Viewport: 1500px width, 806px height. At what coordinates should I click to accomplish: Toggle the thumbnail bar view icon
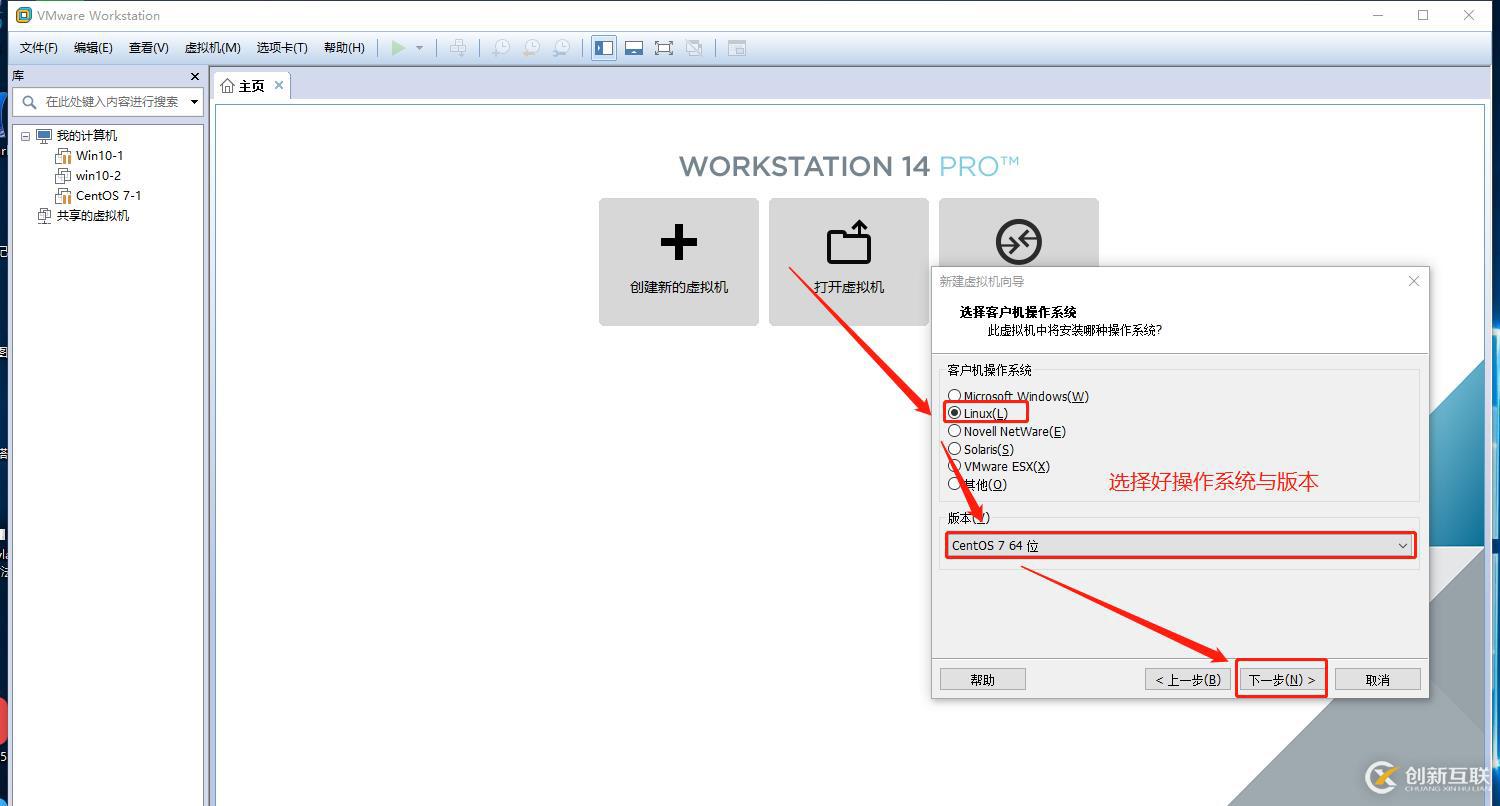click(634, 48)
